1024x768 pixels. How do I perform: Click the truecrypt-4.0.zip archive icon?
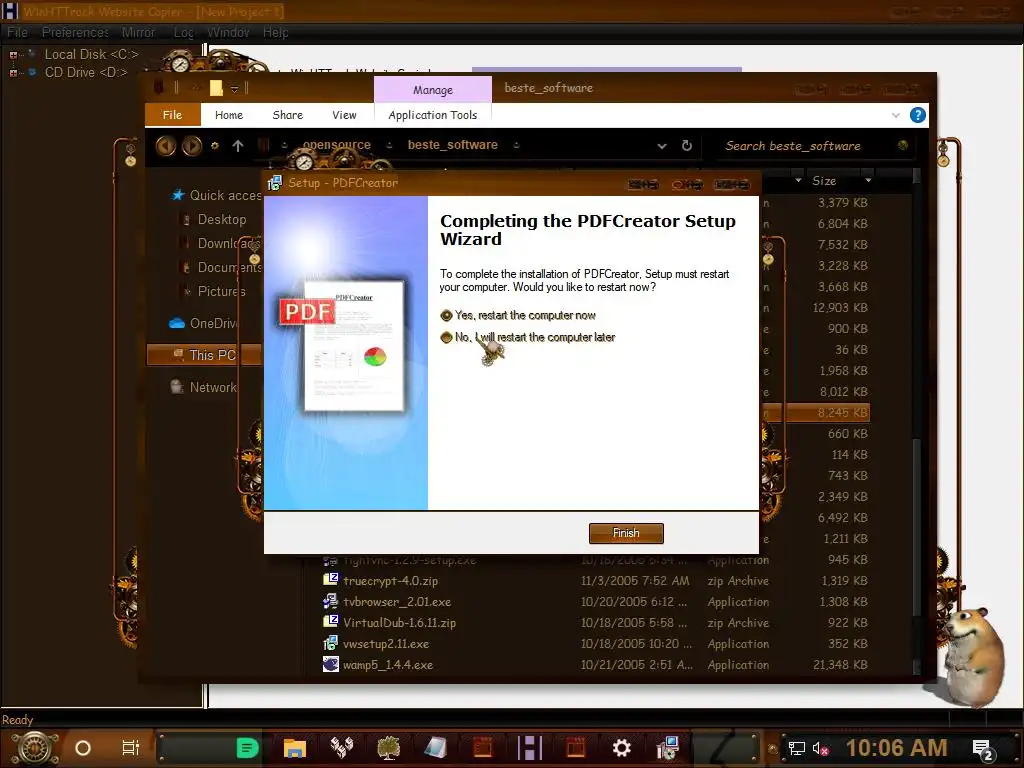[x=330, y=580]
